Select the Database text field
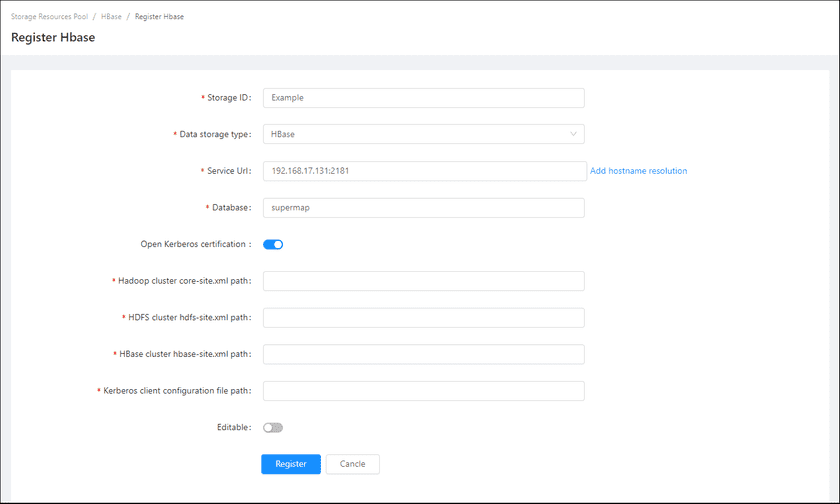Screen dimensions: 840x504 [x=423, y=208]
